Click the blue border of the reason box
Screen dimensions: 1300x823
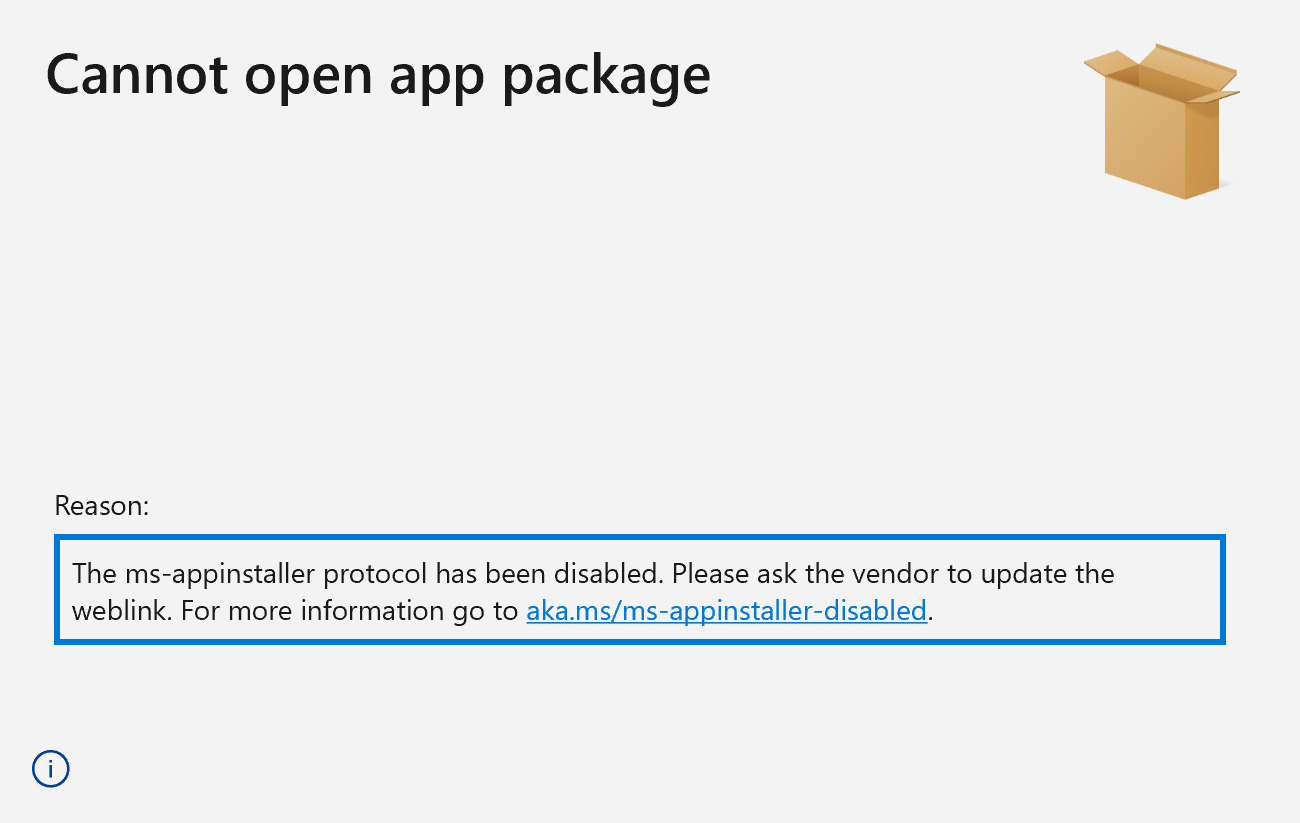(640, 537)
